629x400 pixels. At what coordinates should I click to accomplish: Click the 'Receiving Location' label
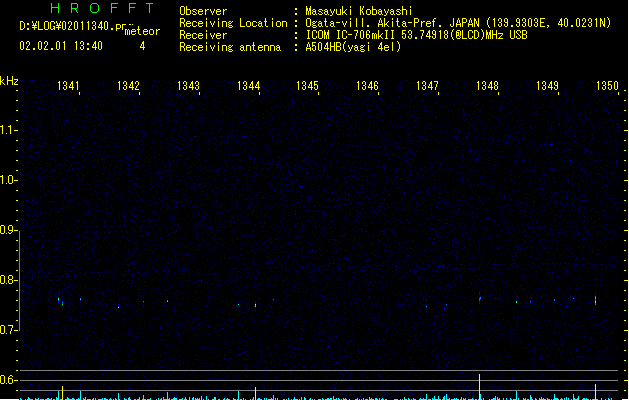(x=233, y=23)
